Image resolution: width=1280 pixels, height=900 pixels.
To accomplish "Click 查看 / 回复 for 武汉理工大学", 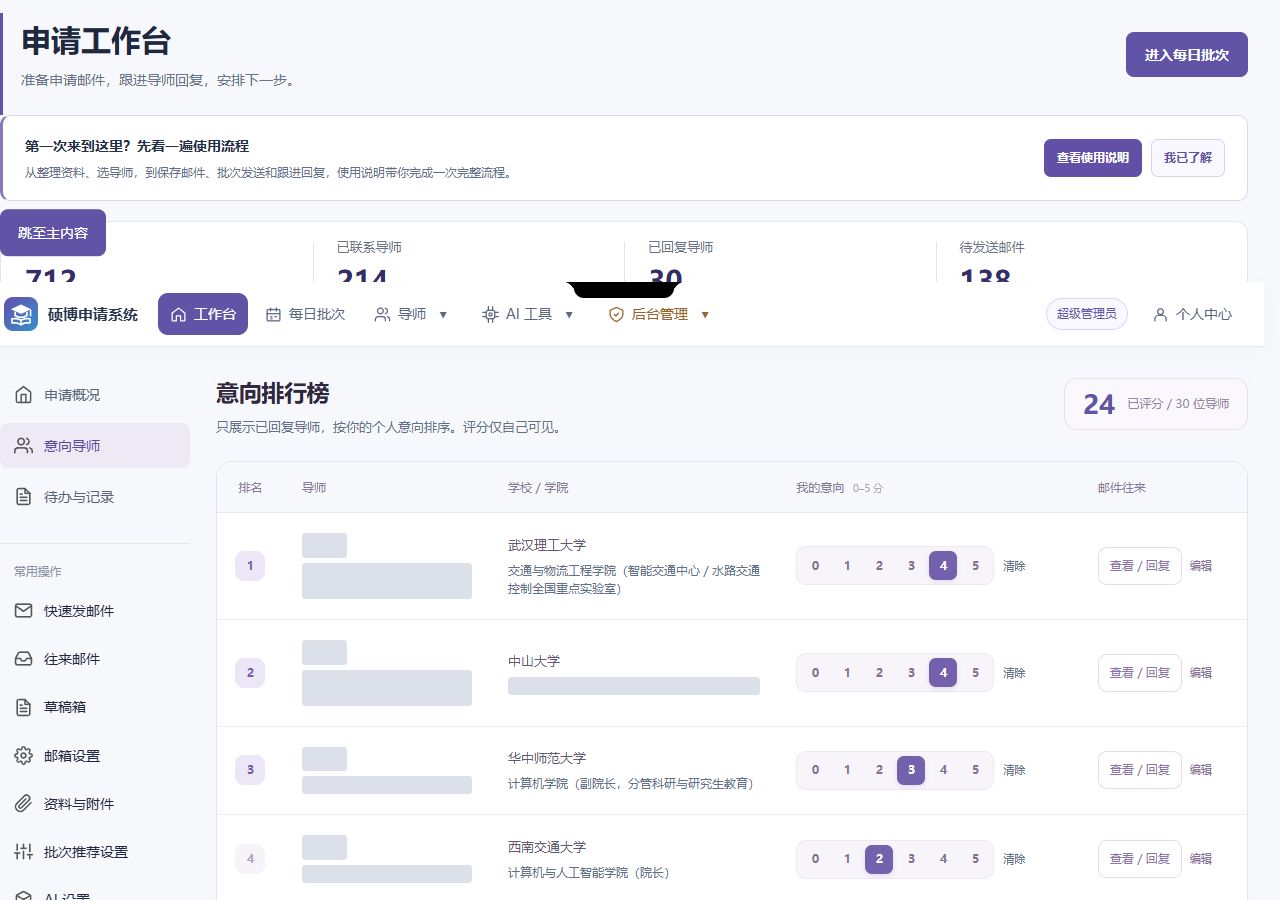I will click(x=1140, y=566).
